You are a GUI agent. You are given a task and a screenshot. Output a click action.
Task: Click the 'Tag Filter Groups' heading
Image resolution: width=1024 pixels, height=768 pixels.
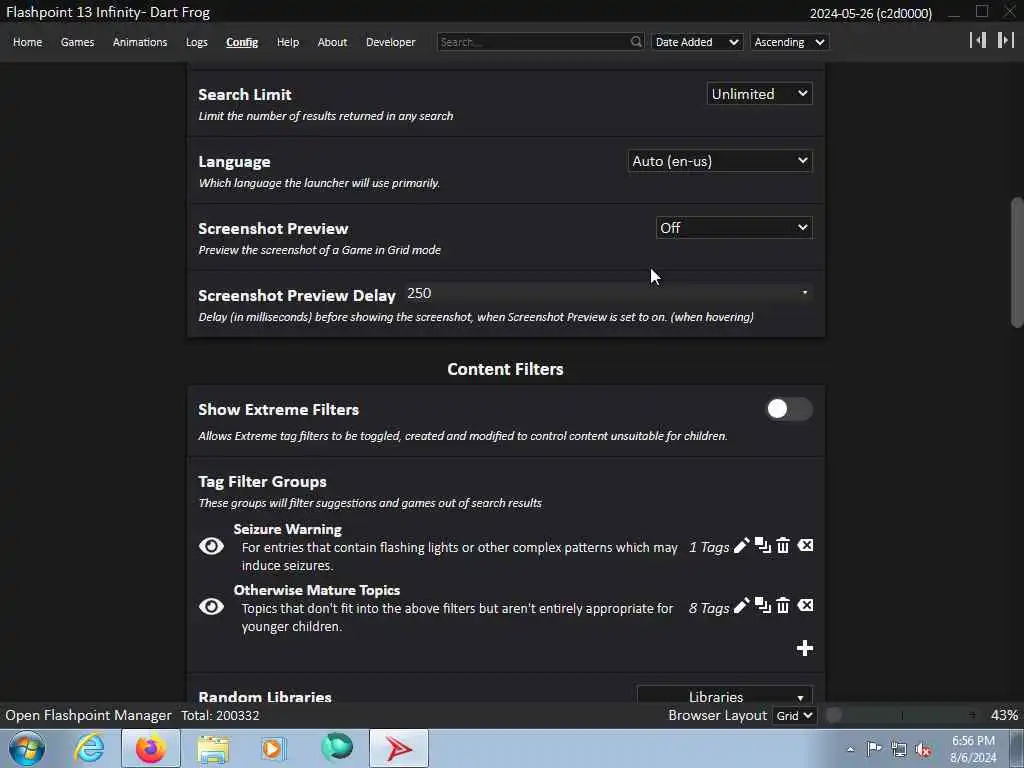tap(263, 481)
